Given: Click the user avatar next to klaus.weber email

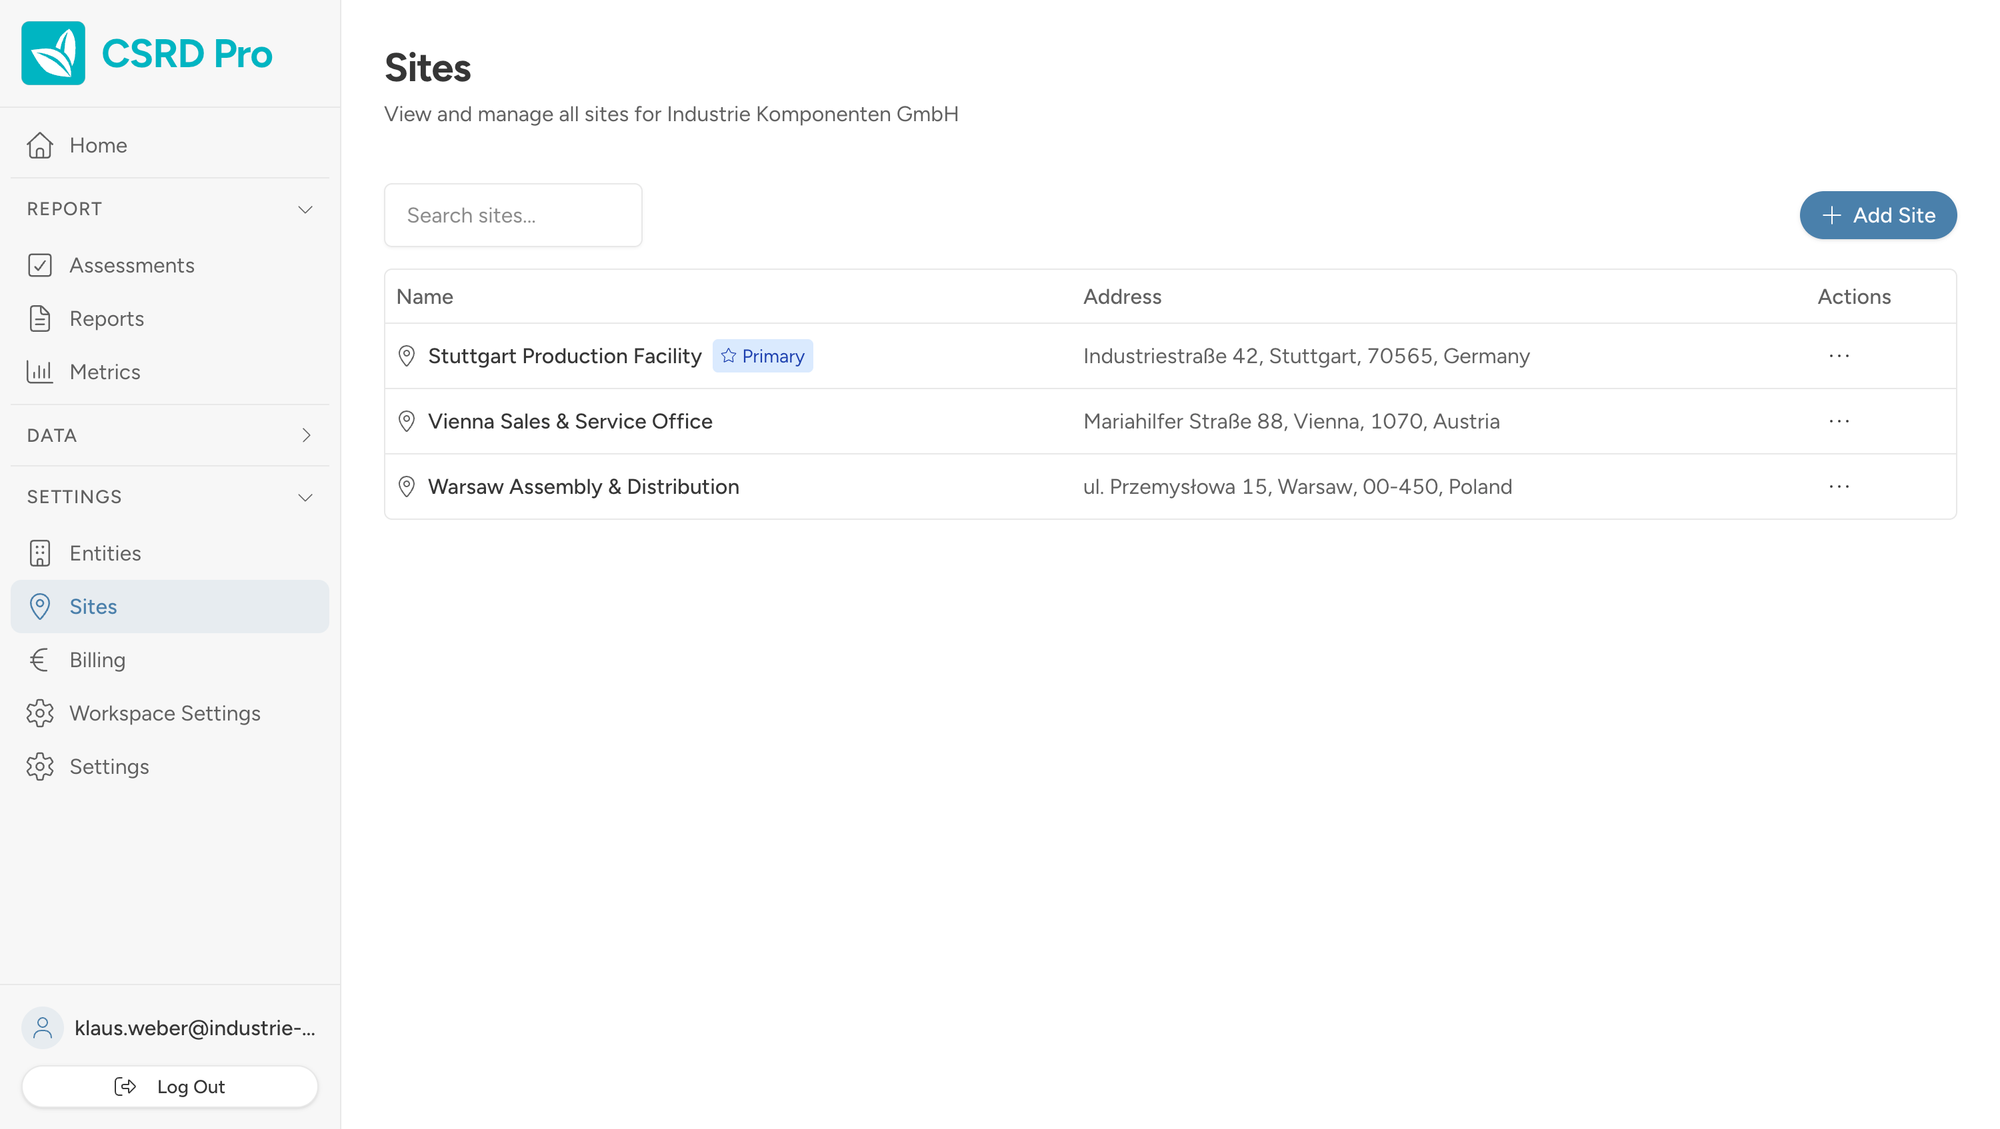Looking at the screenshot, I should (x=42, y=1027).
